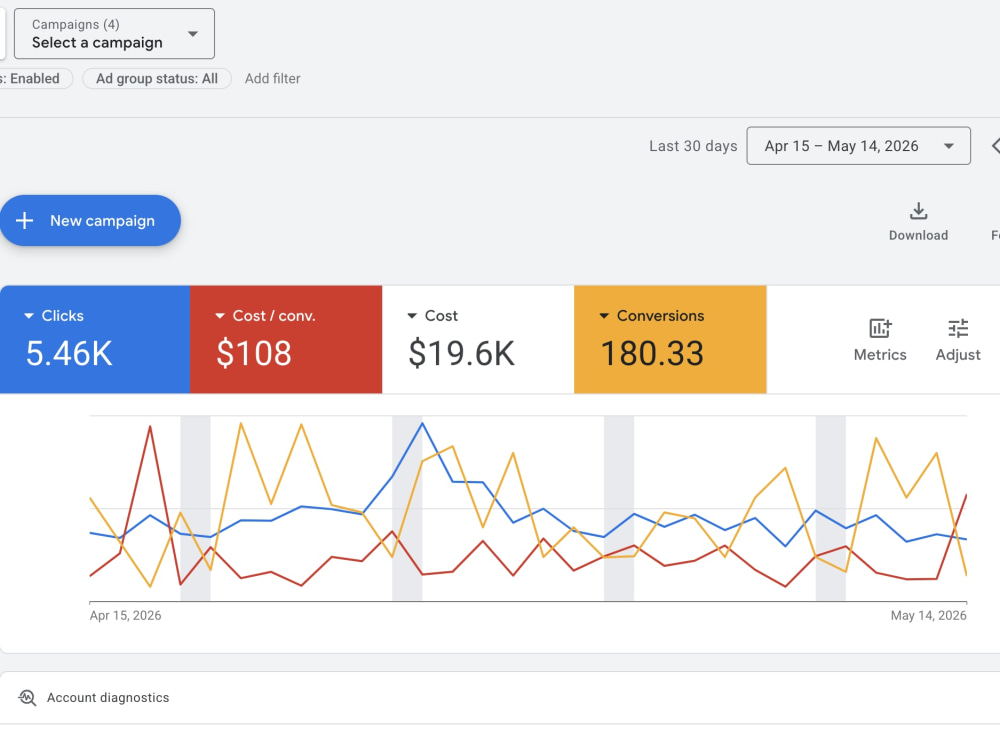This screenshot has height=750, width=1000.
Task: Click Add filter
Action: coord(272,78)
